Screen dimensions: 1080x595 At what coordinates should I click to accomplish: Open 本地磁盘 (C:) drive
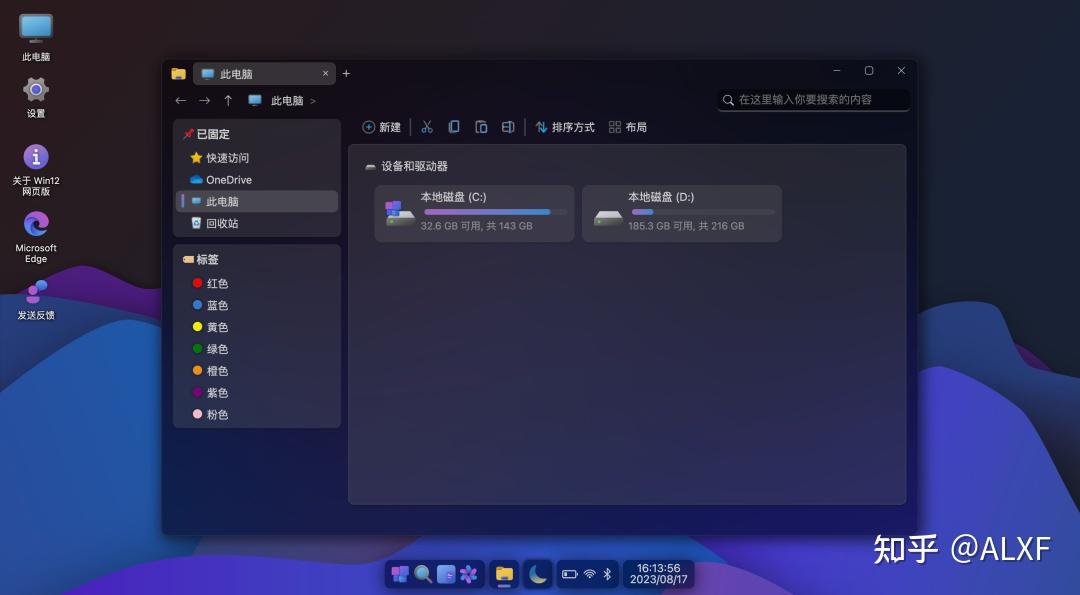475,213
